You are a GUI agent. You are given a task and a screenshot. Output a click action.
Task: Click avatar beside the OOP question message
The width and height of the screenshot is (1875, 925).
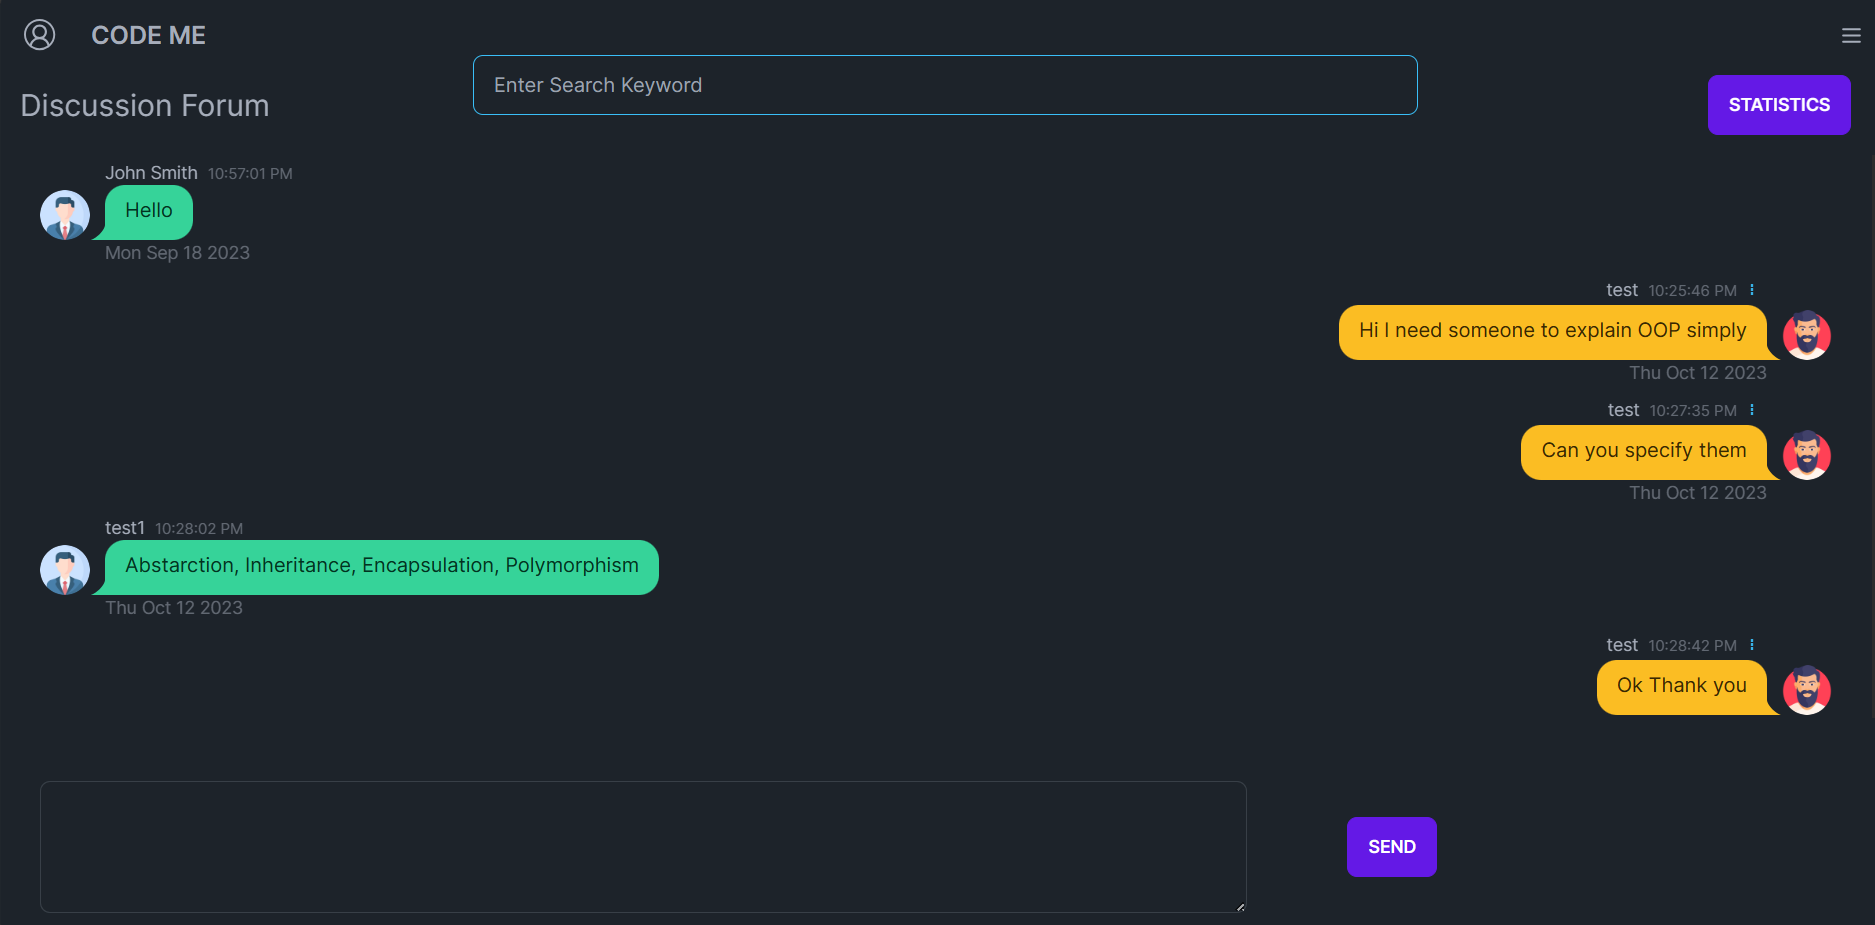tap(1806, 335)
